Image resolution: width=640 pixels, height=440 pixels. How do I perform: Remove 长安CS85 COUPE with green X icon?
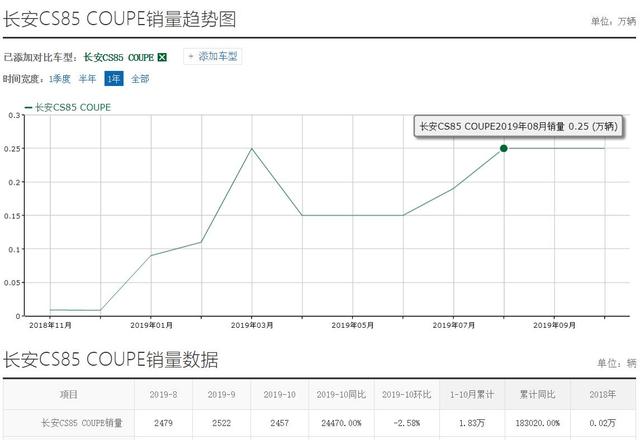pos(162,57)
